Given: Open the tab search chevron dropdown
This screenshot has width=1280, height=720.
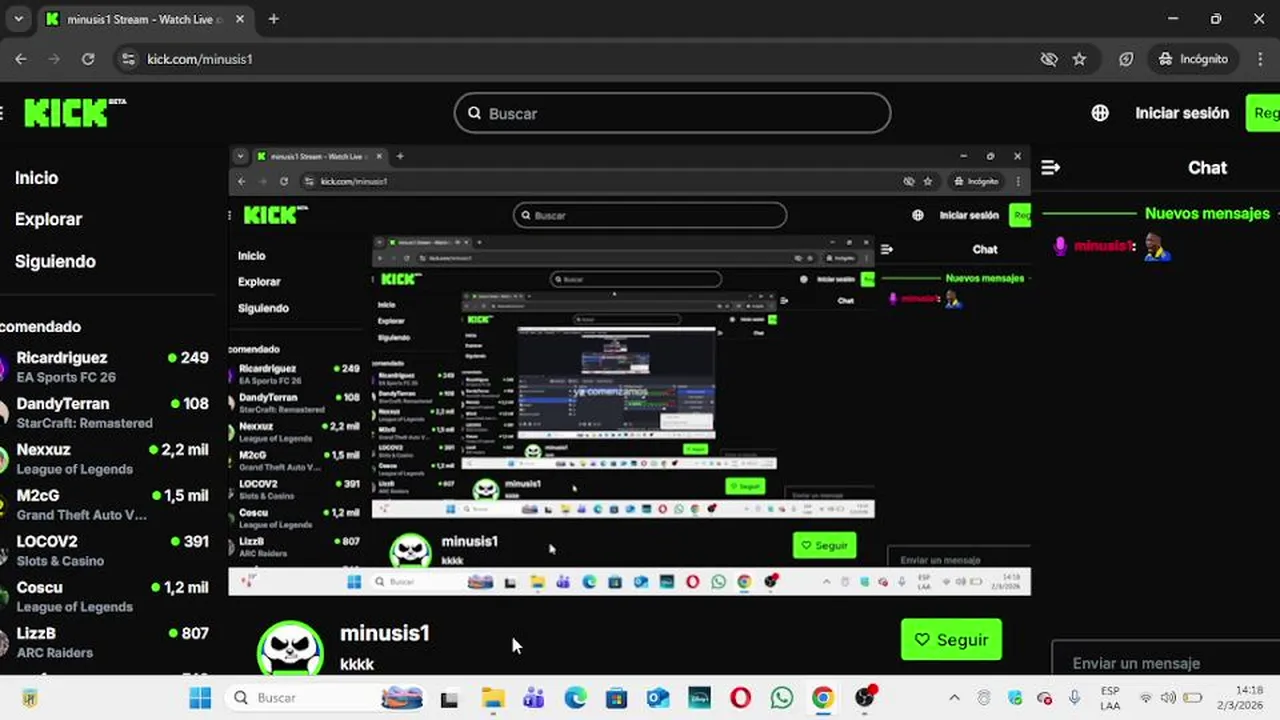Looking at the screenshot, I should tap(18, 19).
